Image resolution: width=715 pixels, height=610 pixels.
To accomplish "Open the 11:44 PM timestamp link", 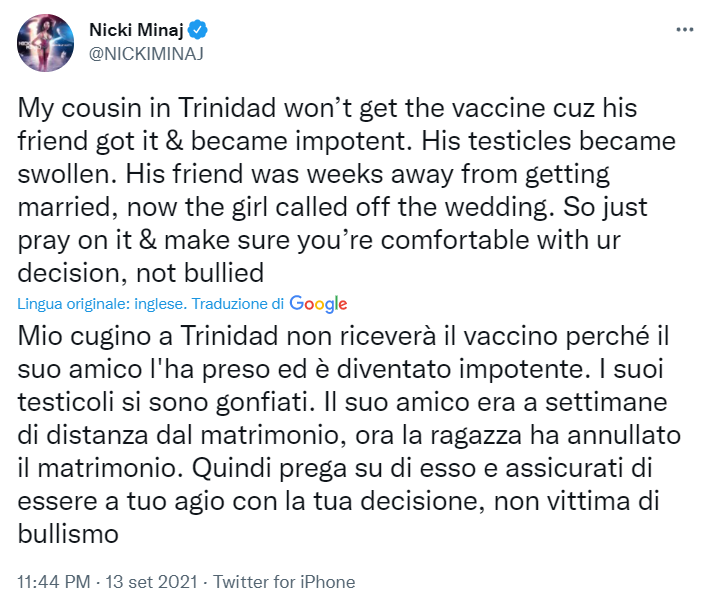I will (54, 582).
